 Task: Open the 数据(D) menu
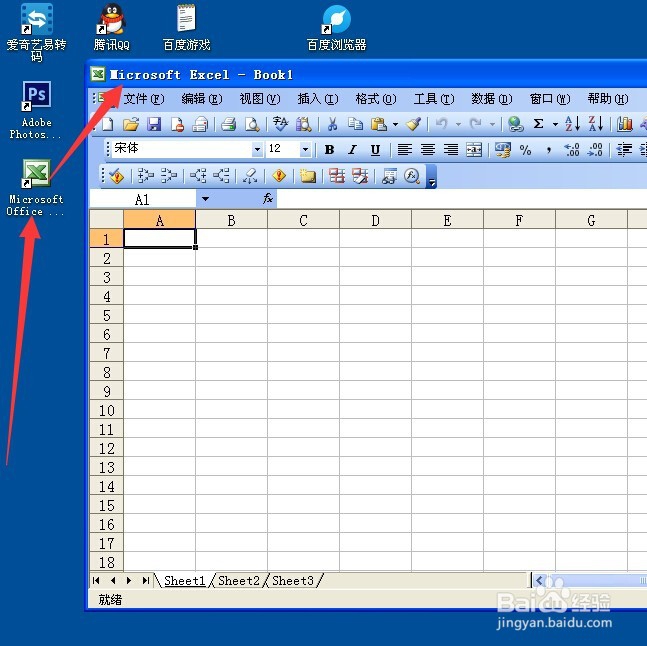492,99
